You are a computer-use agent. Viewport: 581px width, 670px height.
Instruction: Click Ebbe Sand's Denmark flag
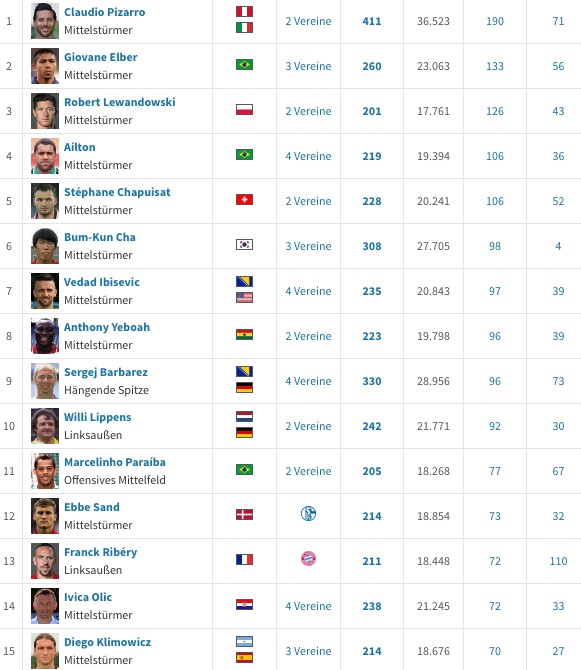coord(244,514)
